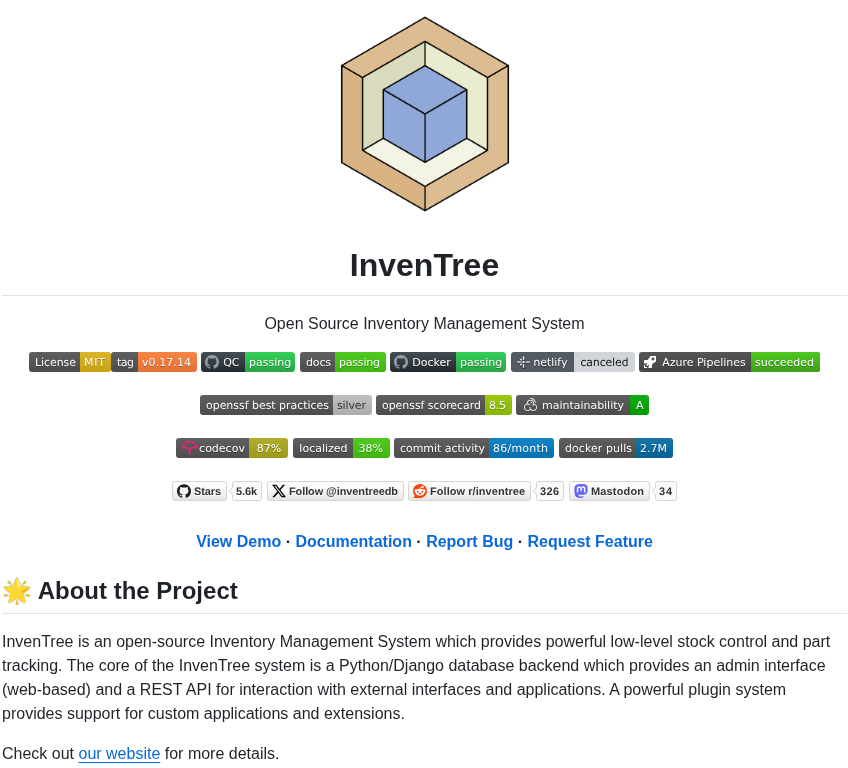This screenshot has height=768, width=848.
Task: Open the localized 38% badge
Action: (x=341, y=448)
